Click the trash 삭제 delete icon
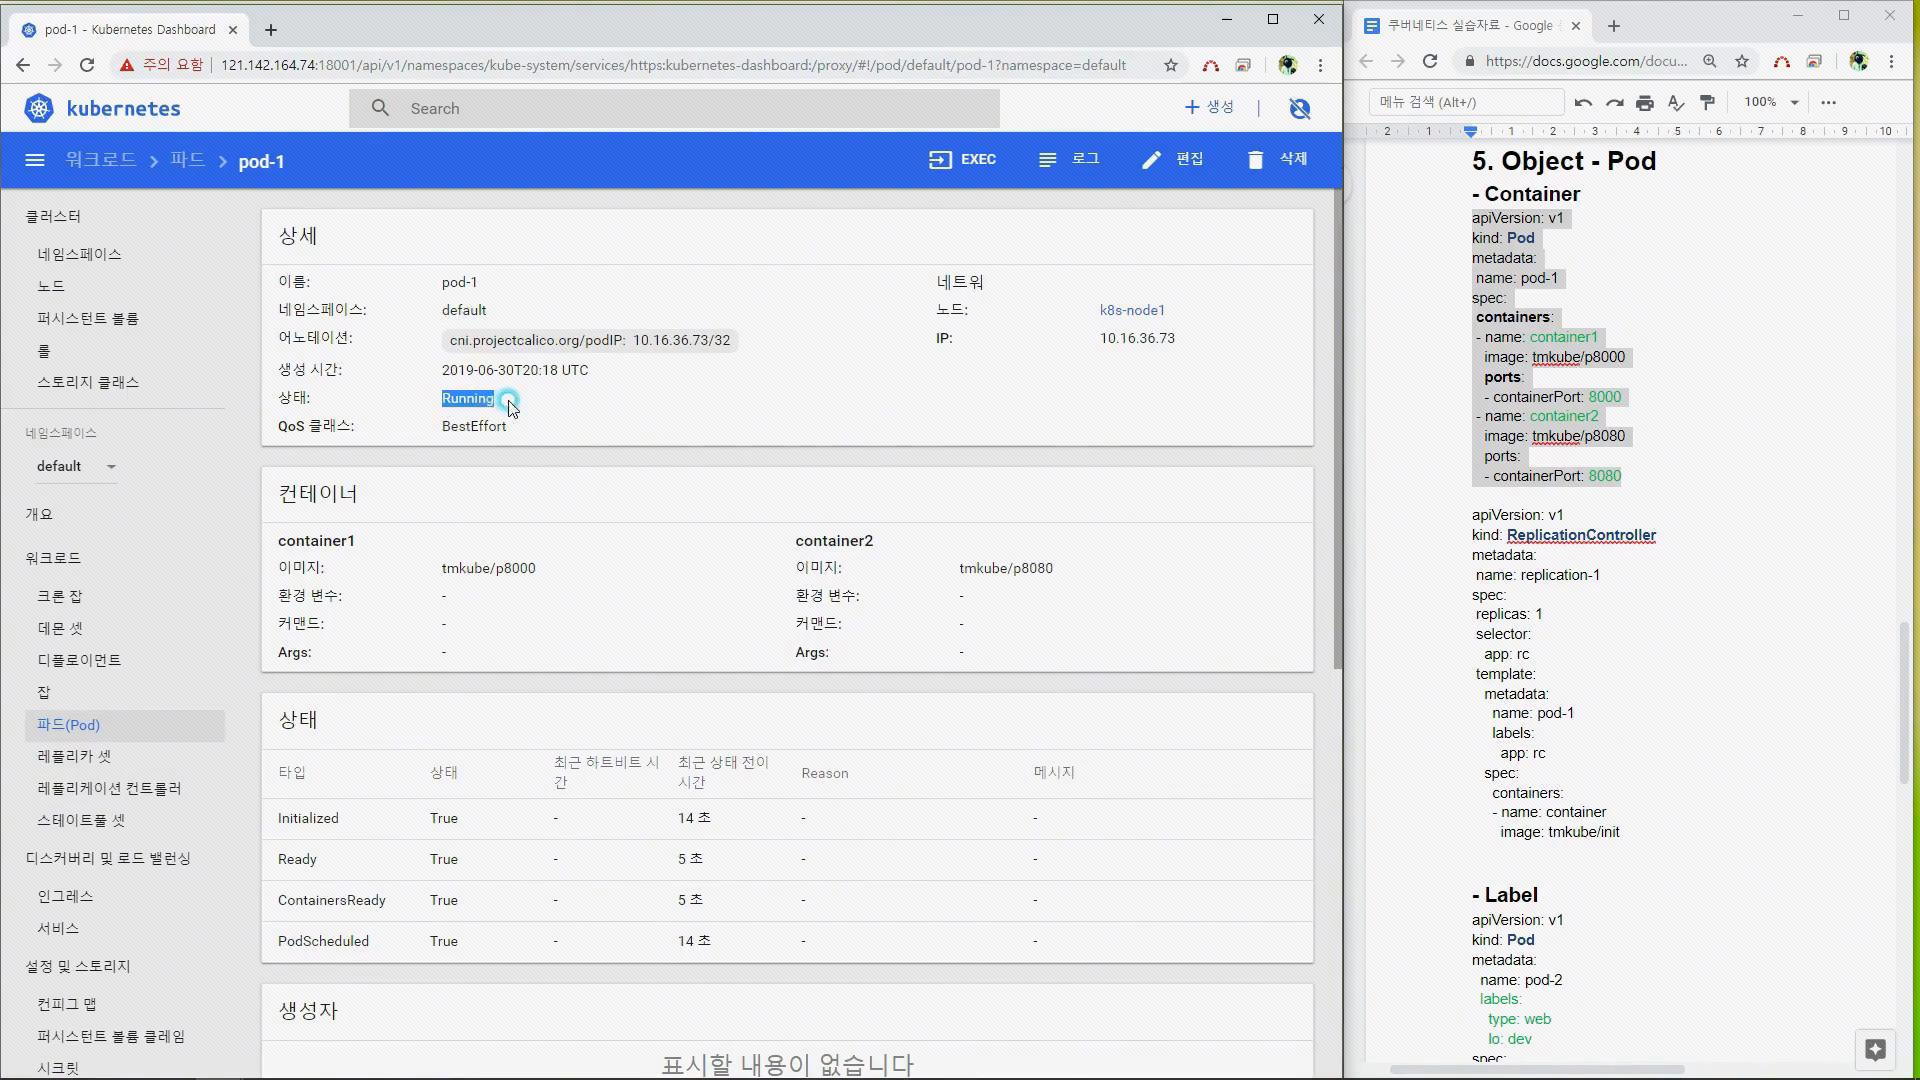 (1255, 160)
